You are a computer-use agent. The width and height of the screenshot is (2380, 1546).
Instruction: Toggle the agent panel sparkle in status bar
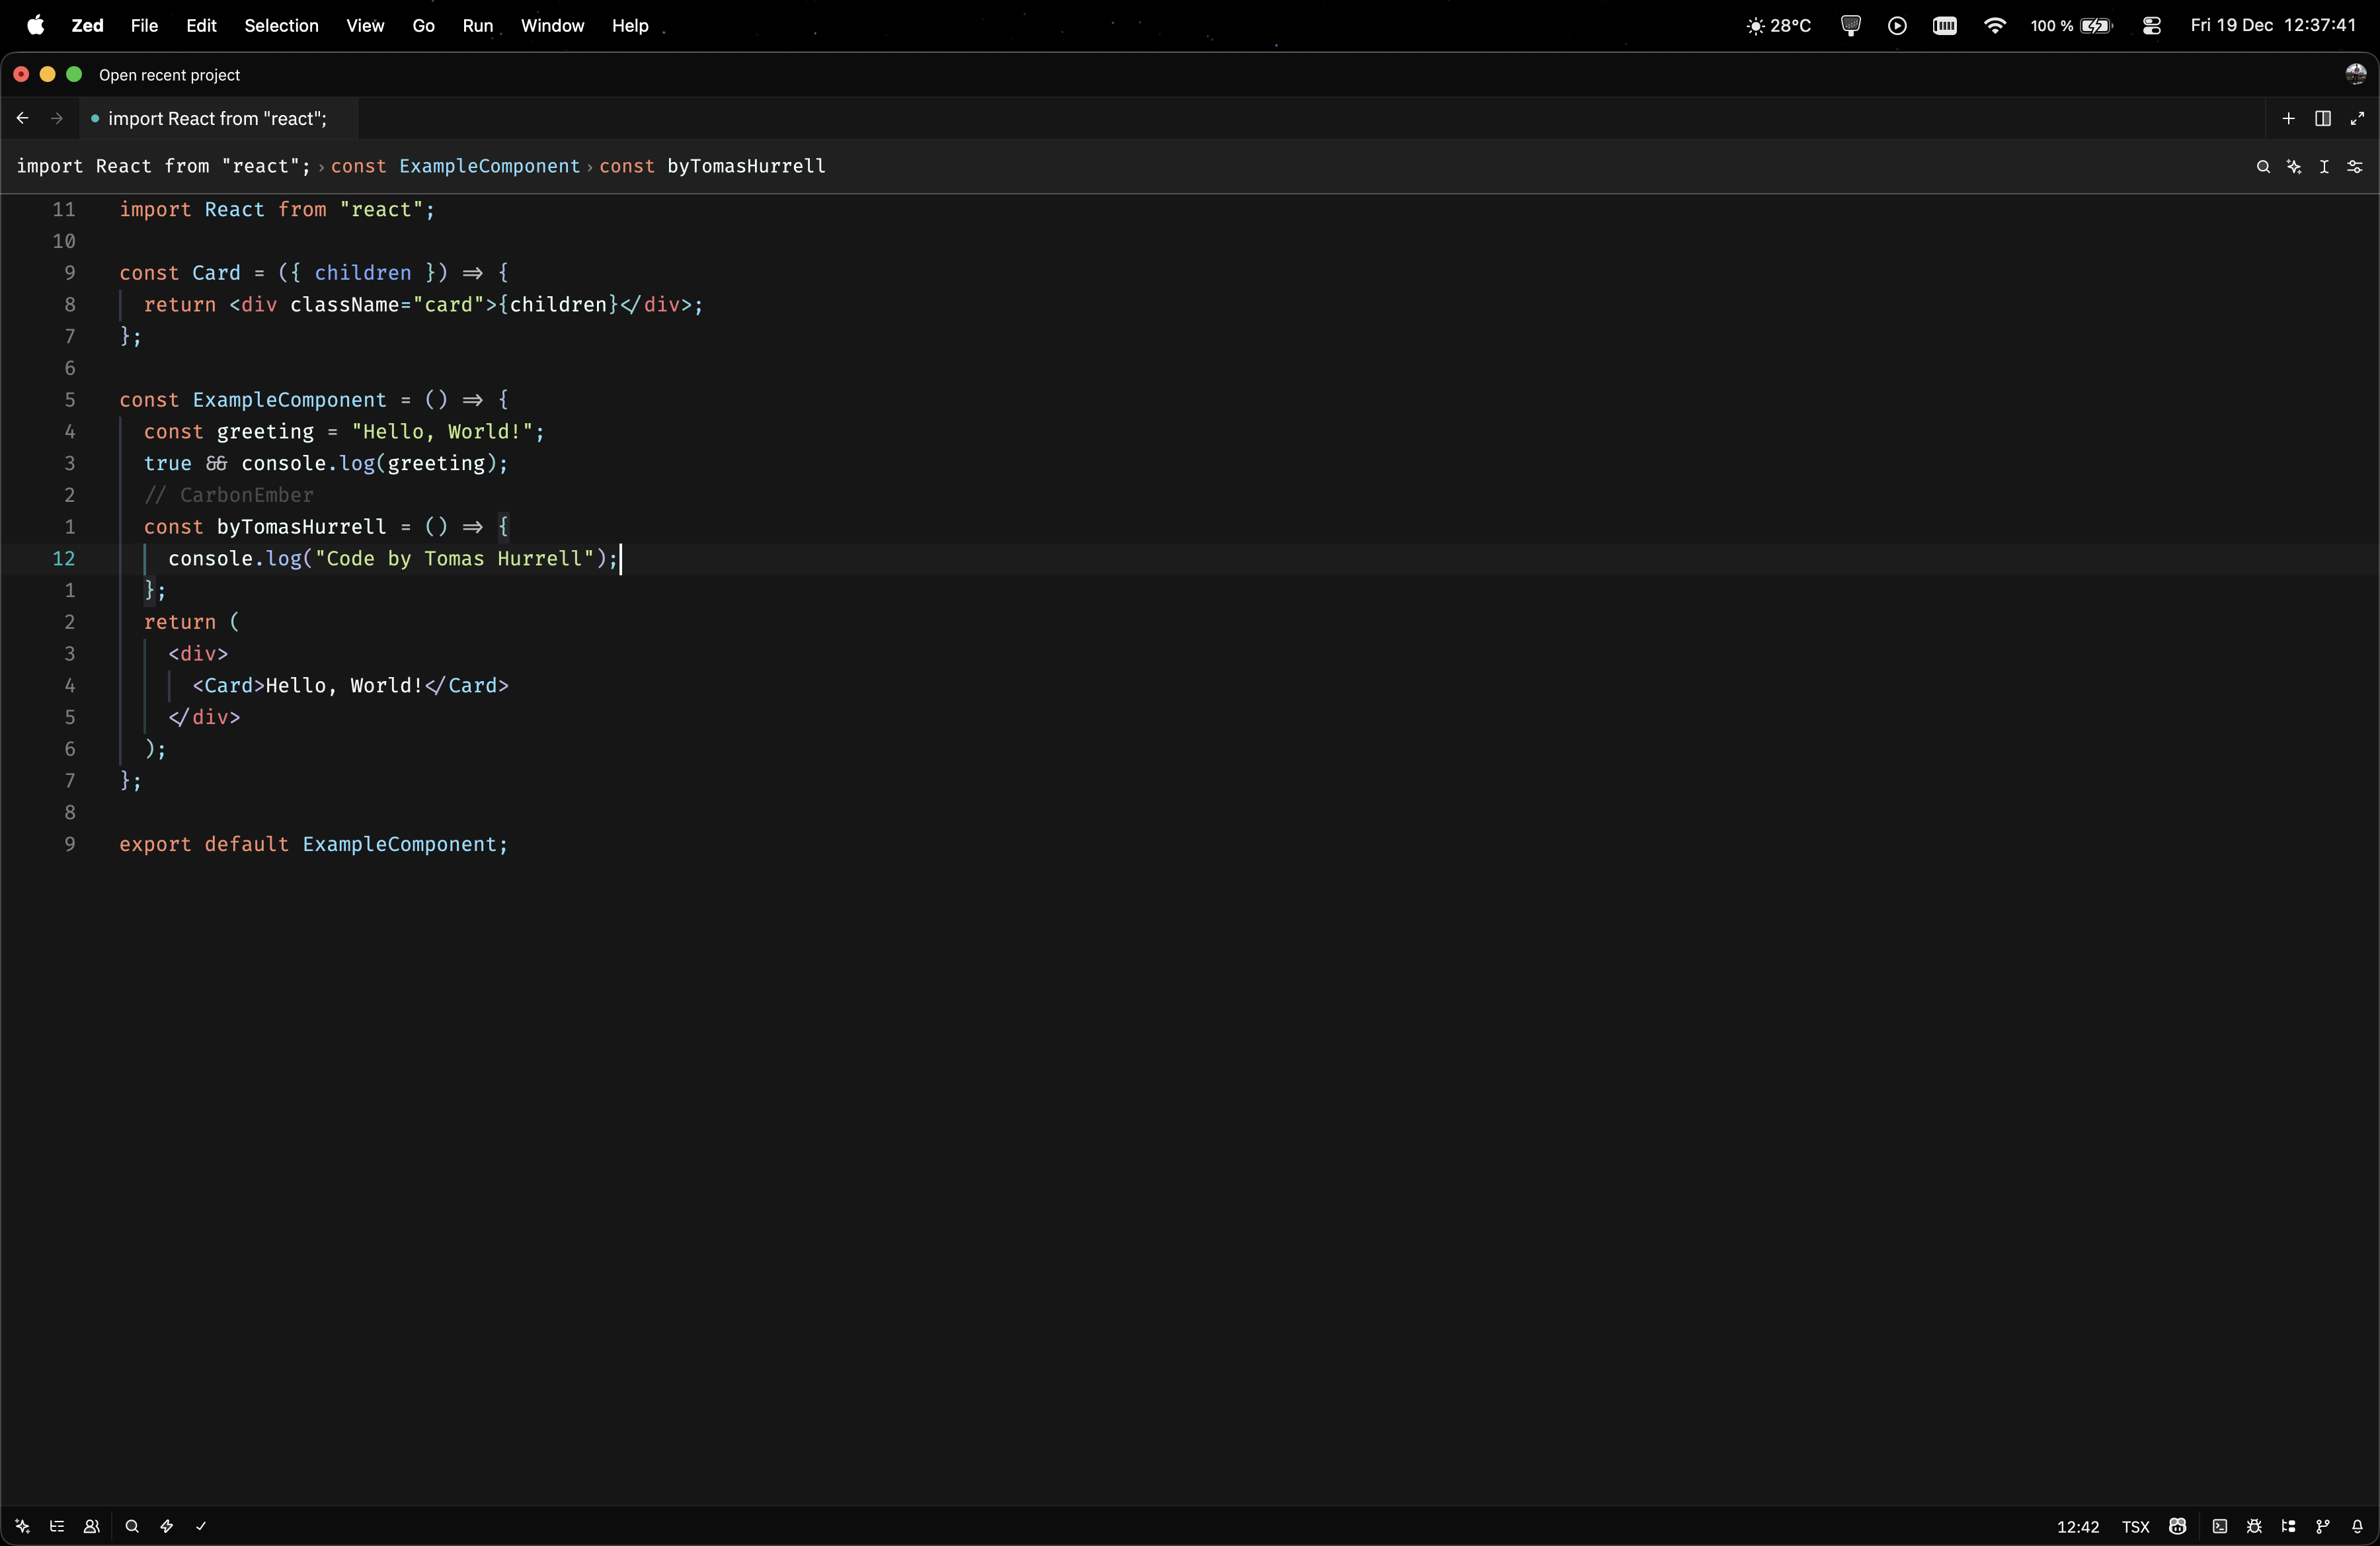pyautogui.click(x=22, y=1526)
